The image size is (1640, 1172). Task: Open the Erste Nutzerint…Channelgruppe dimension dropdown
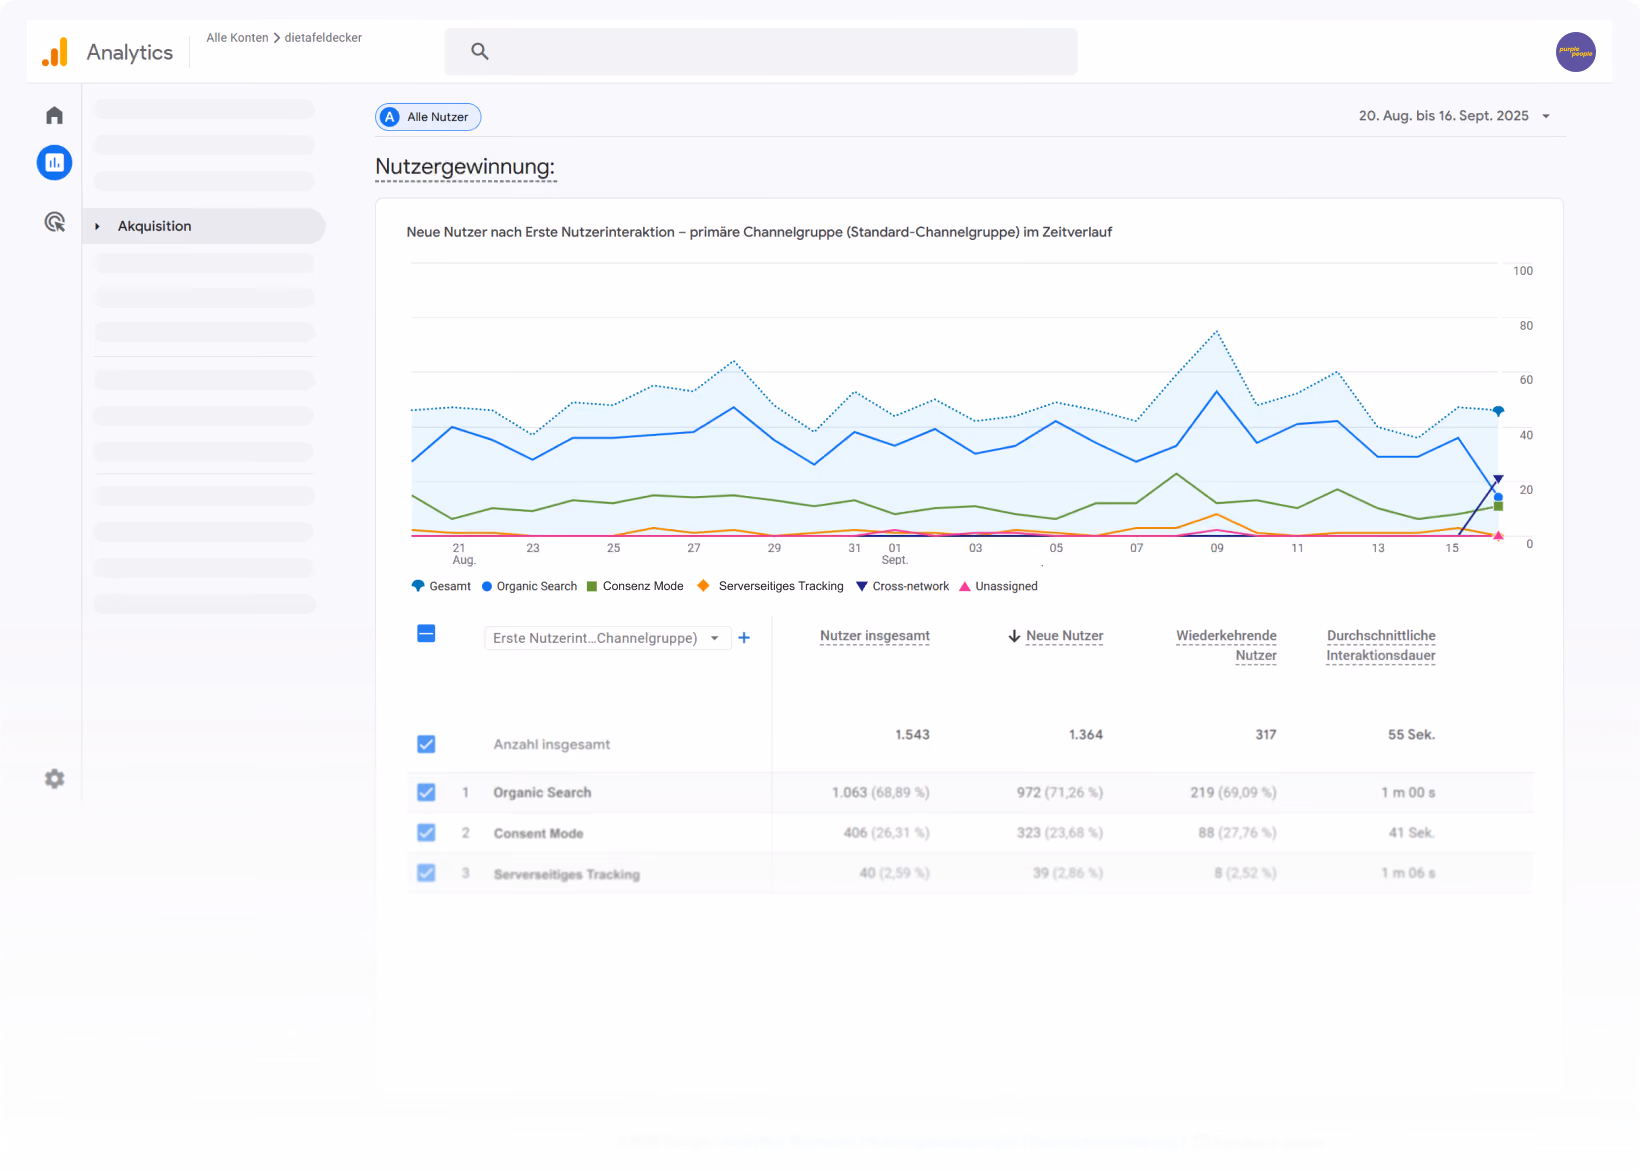607,638
